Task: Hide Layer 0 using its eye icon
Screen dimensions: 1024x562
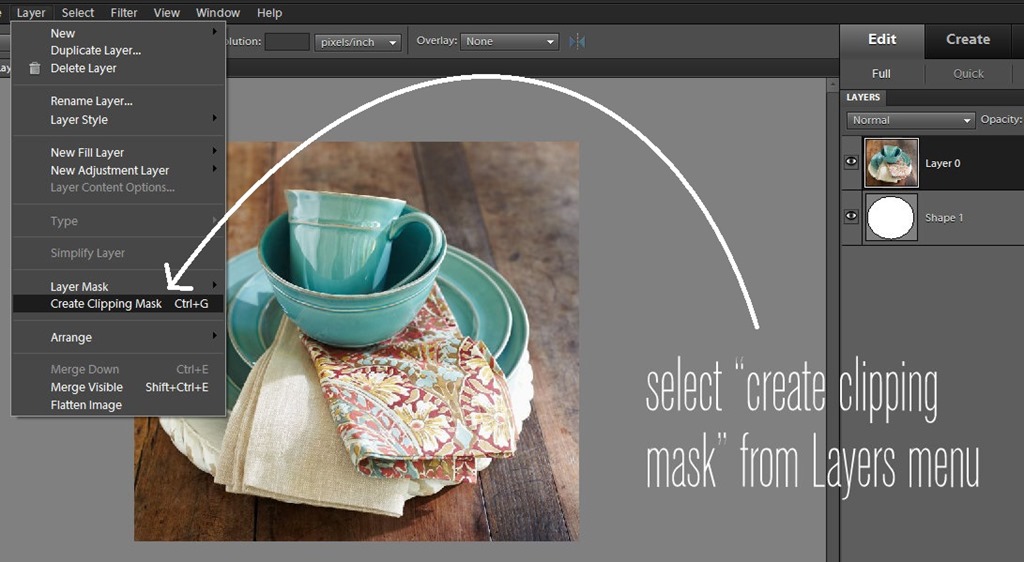Action: [x=851, y=163]
